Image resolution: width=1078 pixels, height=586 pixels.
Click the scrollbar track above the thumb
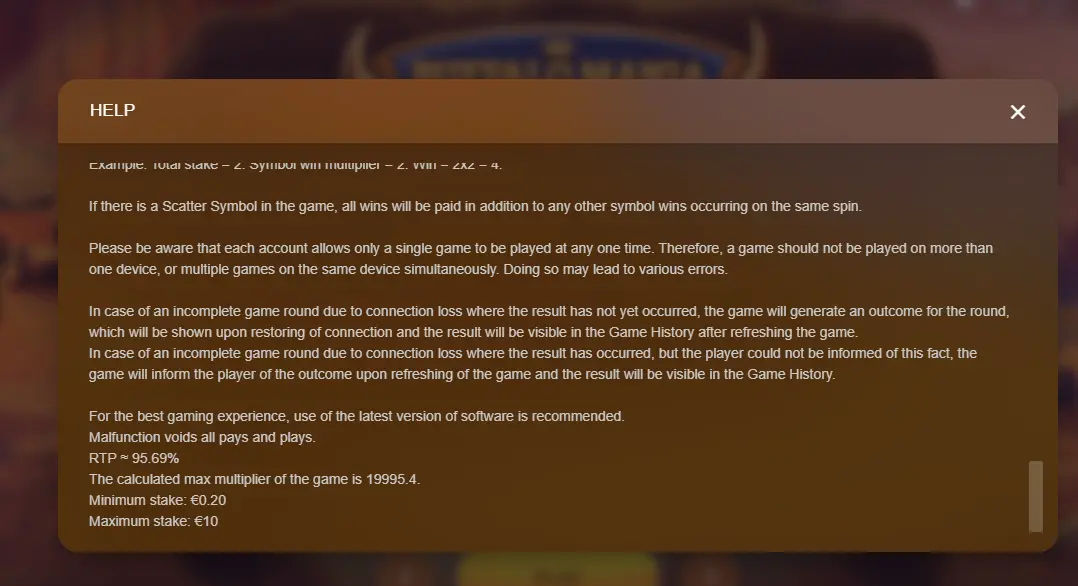click(x=1035, y=303)
